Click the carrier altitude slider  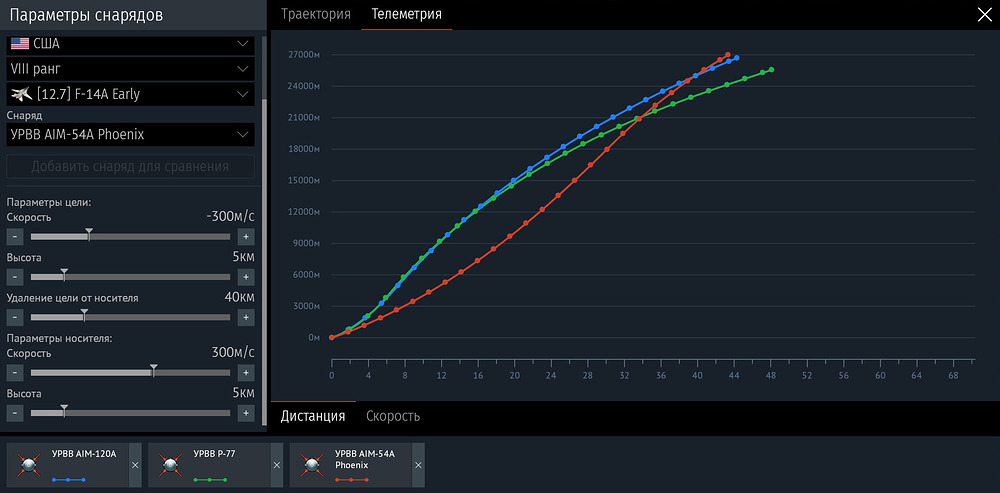pos(130,413)
